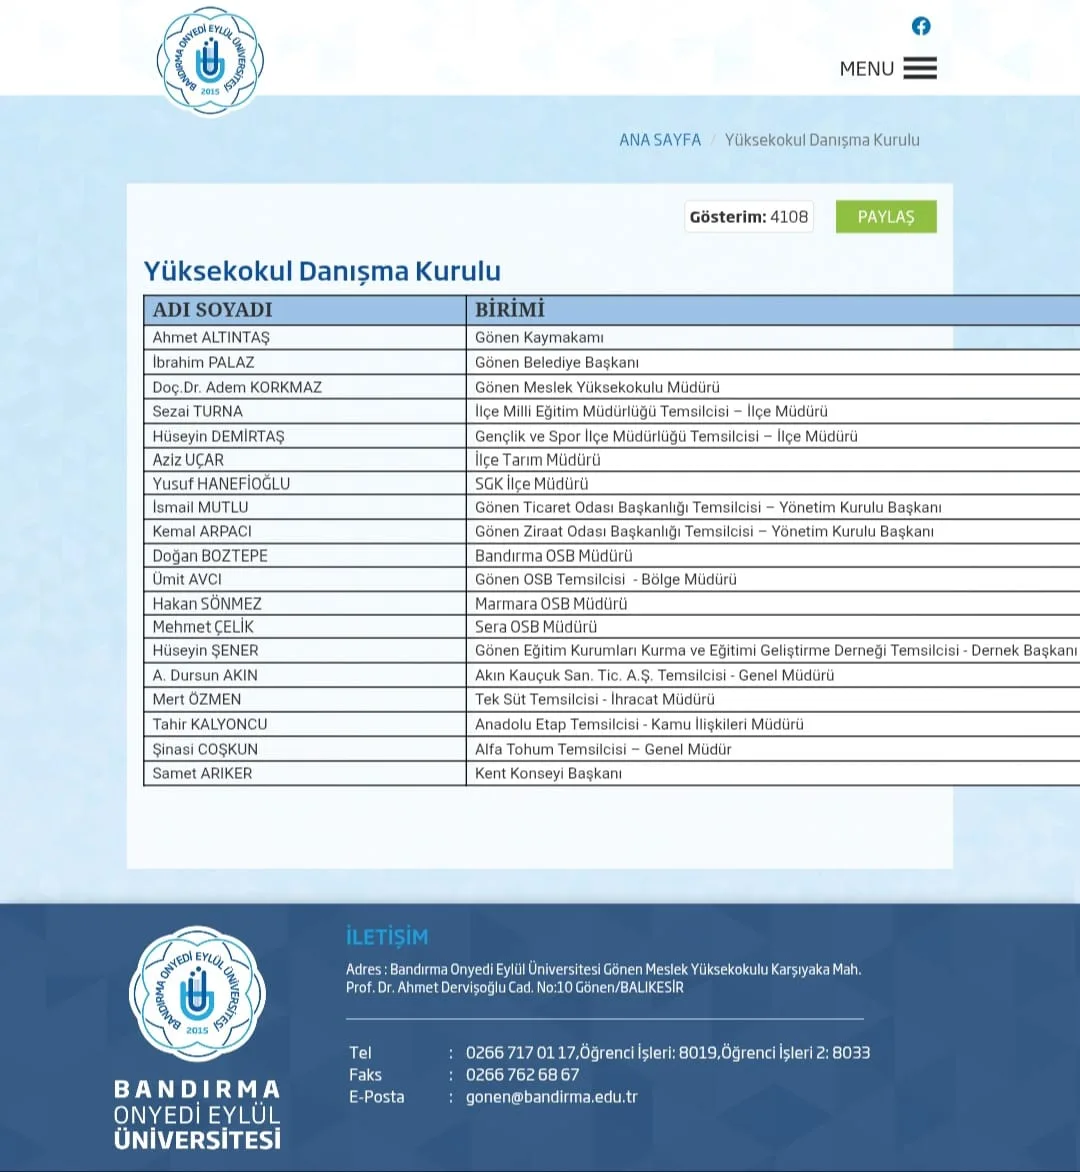This screenshot has height=1172, width=1080.
Task: Open the hamburger MENU icon
Action: tap(920, 68)
